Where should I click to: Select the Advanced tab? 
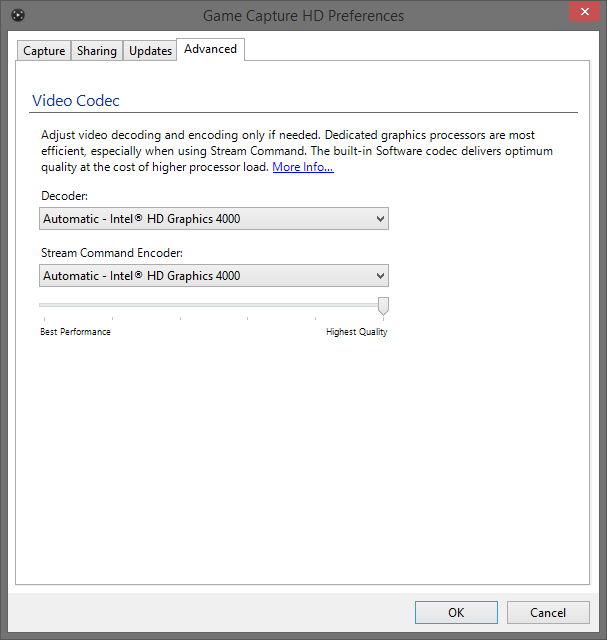click(210, 49)
